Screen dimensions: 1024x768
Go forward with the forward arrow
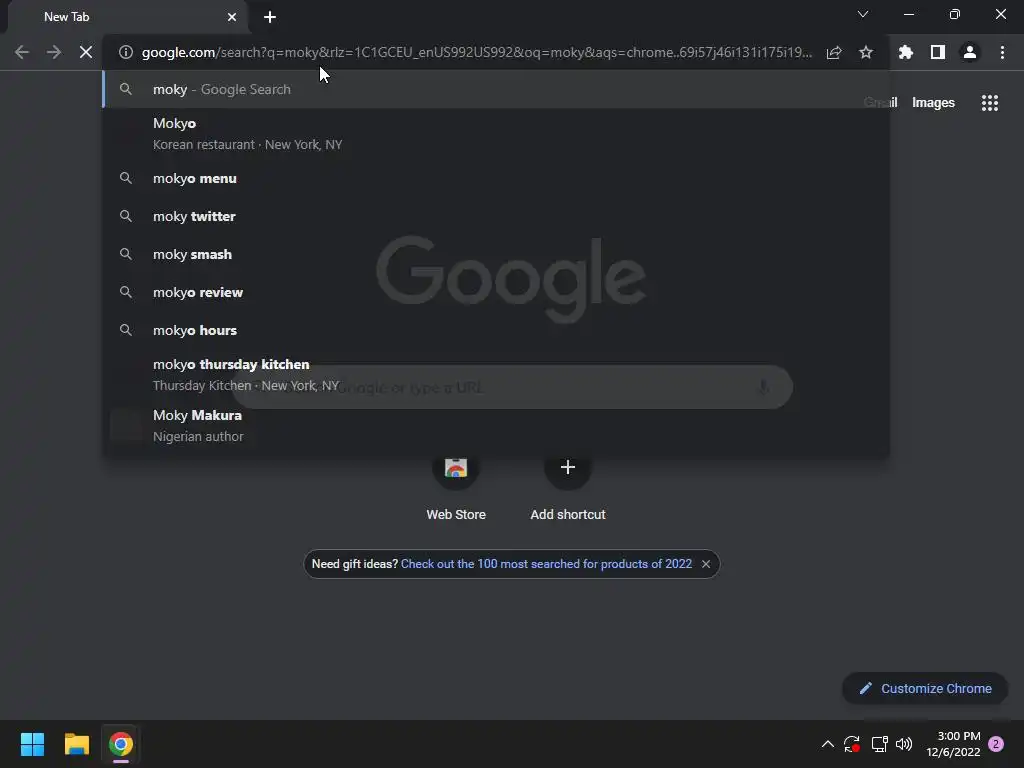click(x=54, y=52)
